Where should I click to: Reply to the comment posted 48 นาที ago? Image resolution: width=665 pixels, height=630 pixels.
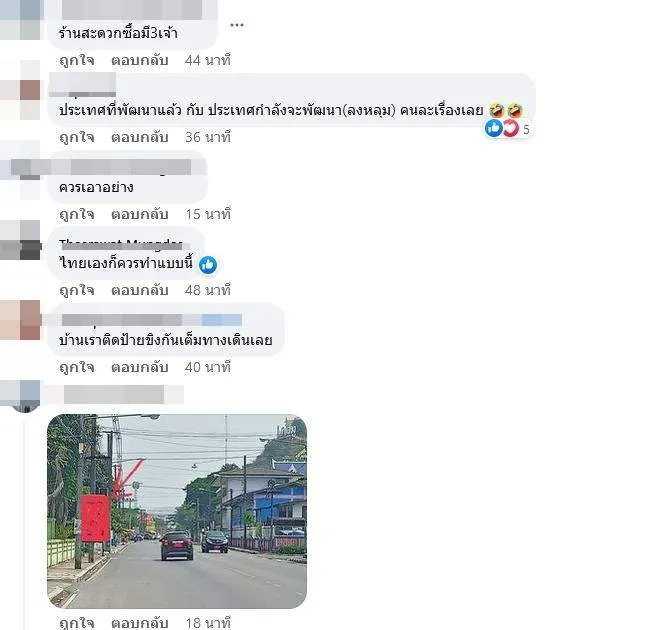pos(140,290)
